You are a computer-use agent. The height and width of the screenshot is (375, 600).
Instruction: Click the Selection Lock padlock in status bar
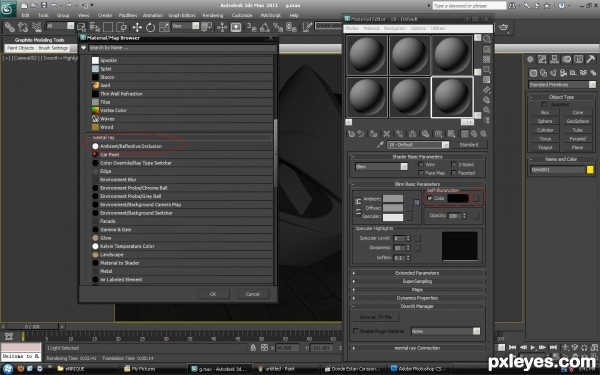pos(253,347)
